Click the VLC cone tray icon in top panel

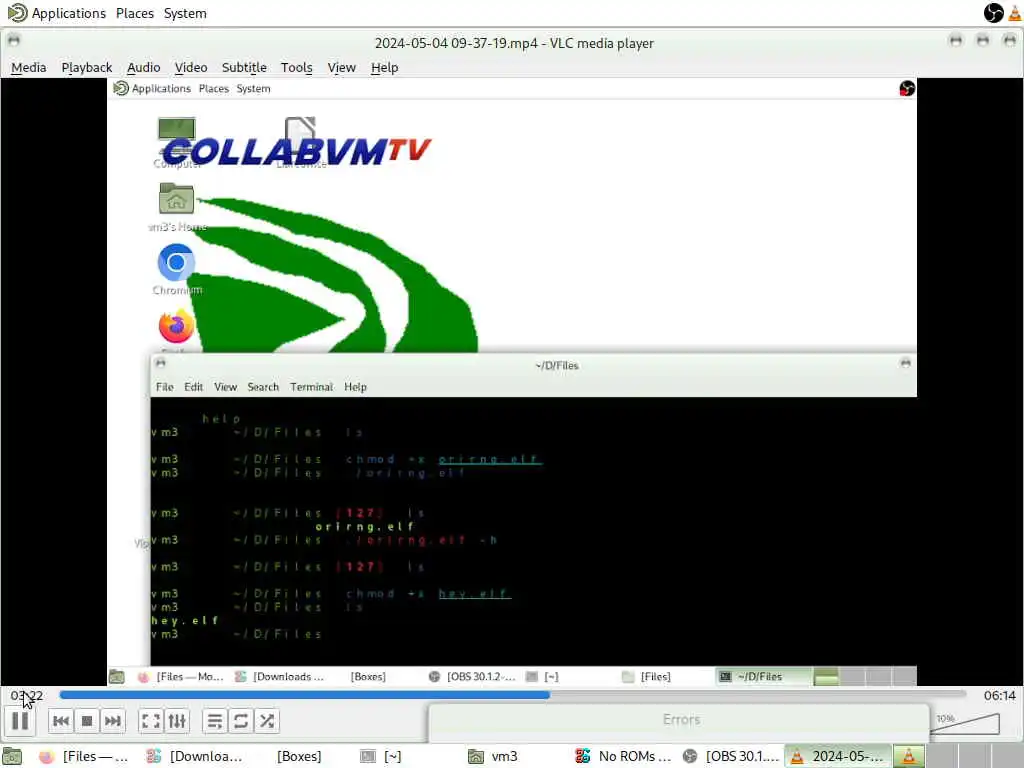tap(1016, 13)
